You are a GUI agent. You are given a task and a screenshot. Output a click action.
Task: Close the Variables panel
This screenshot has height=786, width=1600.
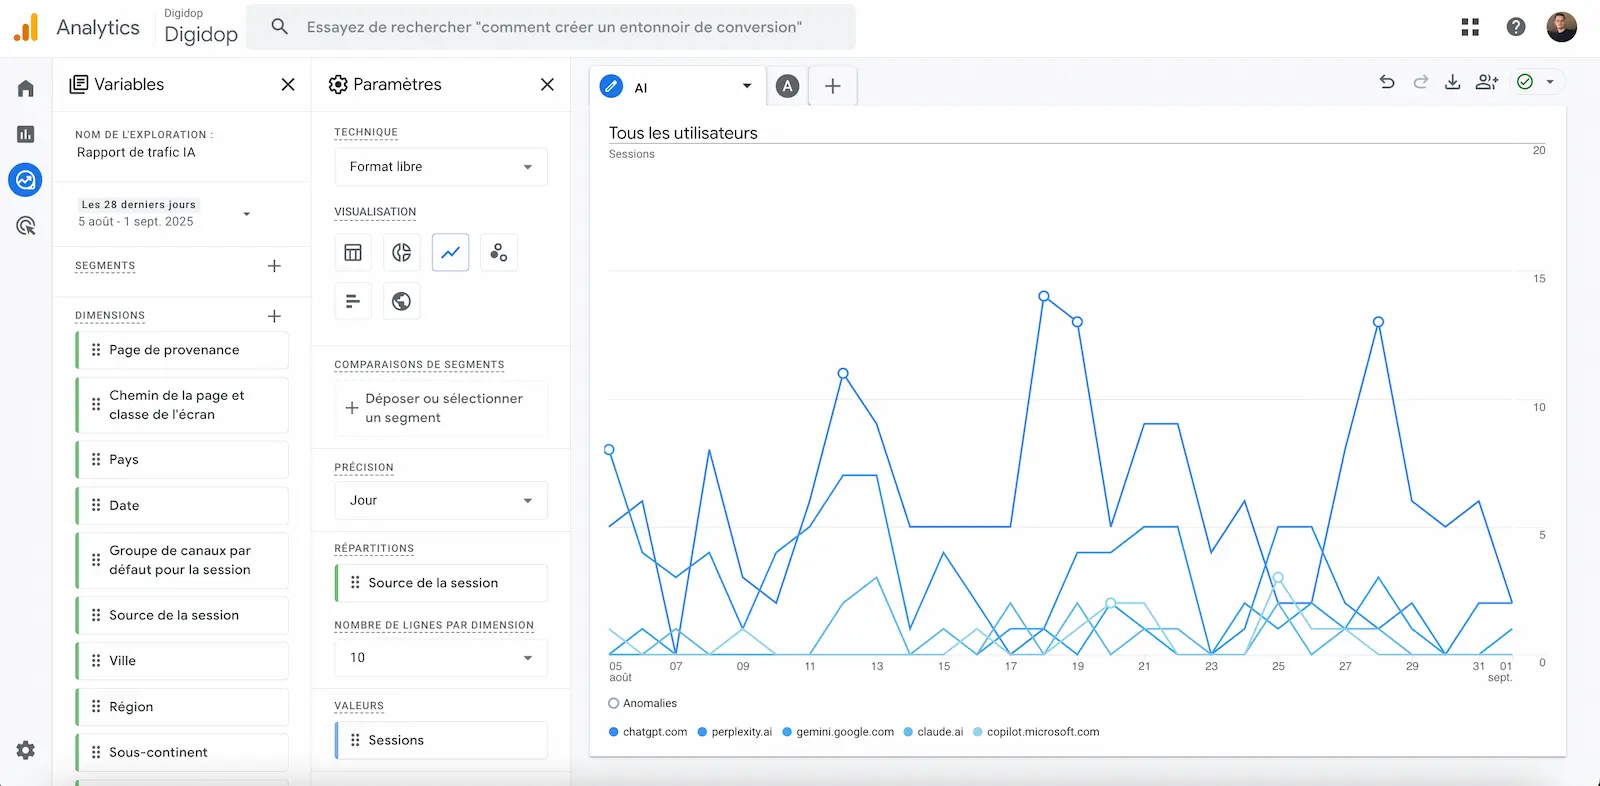288,84
